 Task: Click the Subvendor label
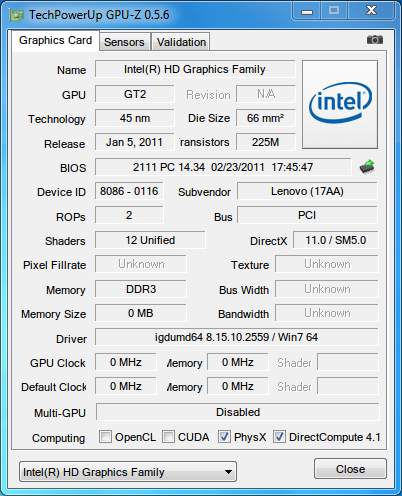click(x=204, y=192)
